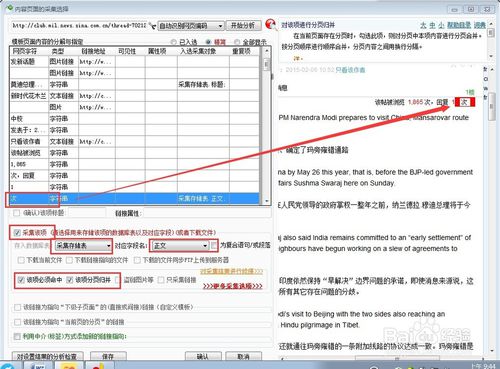Check the 下级子页面 link option checkbox

coord(17,307)
